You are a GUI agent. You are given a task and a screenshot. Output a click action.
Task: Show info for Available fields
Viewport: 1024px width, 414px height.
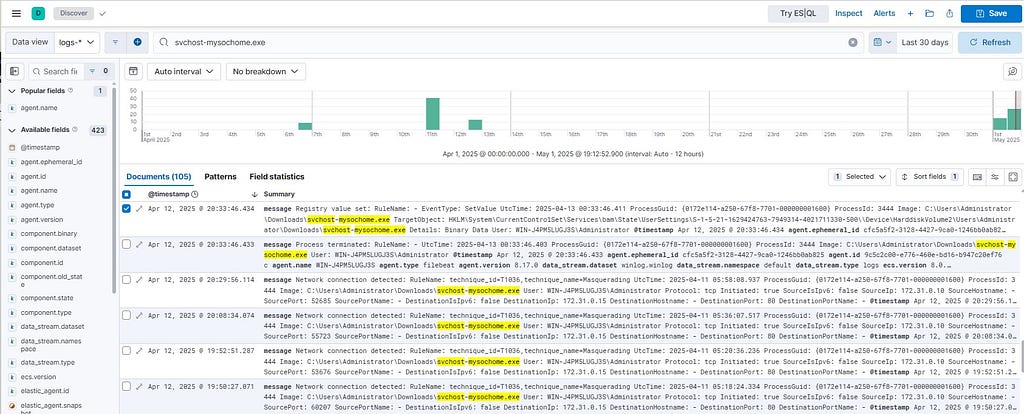74,130
